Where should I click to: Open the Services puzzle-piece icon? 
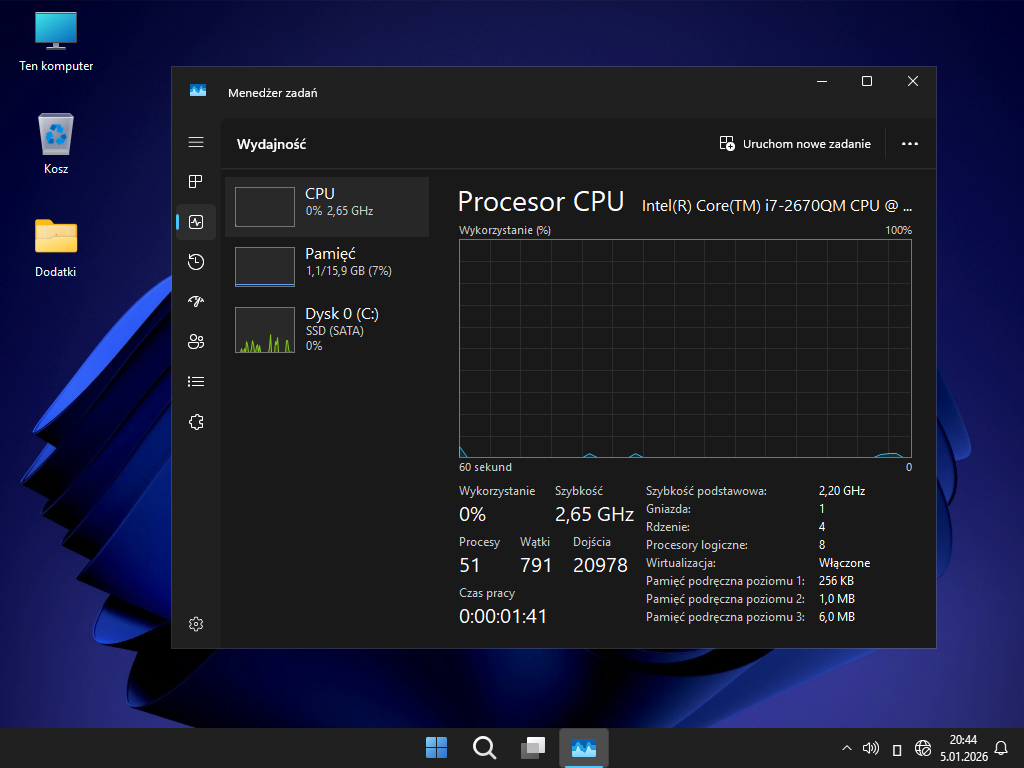pyautogui.click(x=196, y=422)
